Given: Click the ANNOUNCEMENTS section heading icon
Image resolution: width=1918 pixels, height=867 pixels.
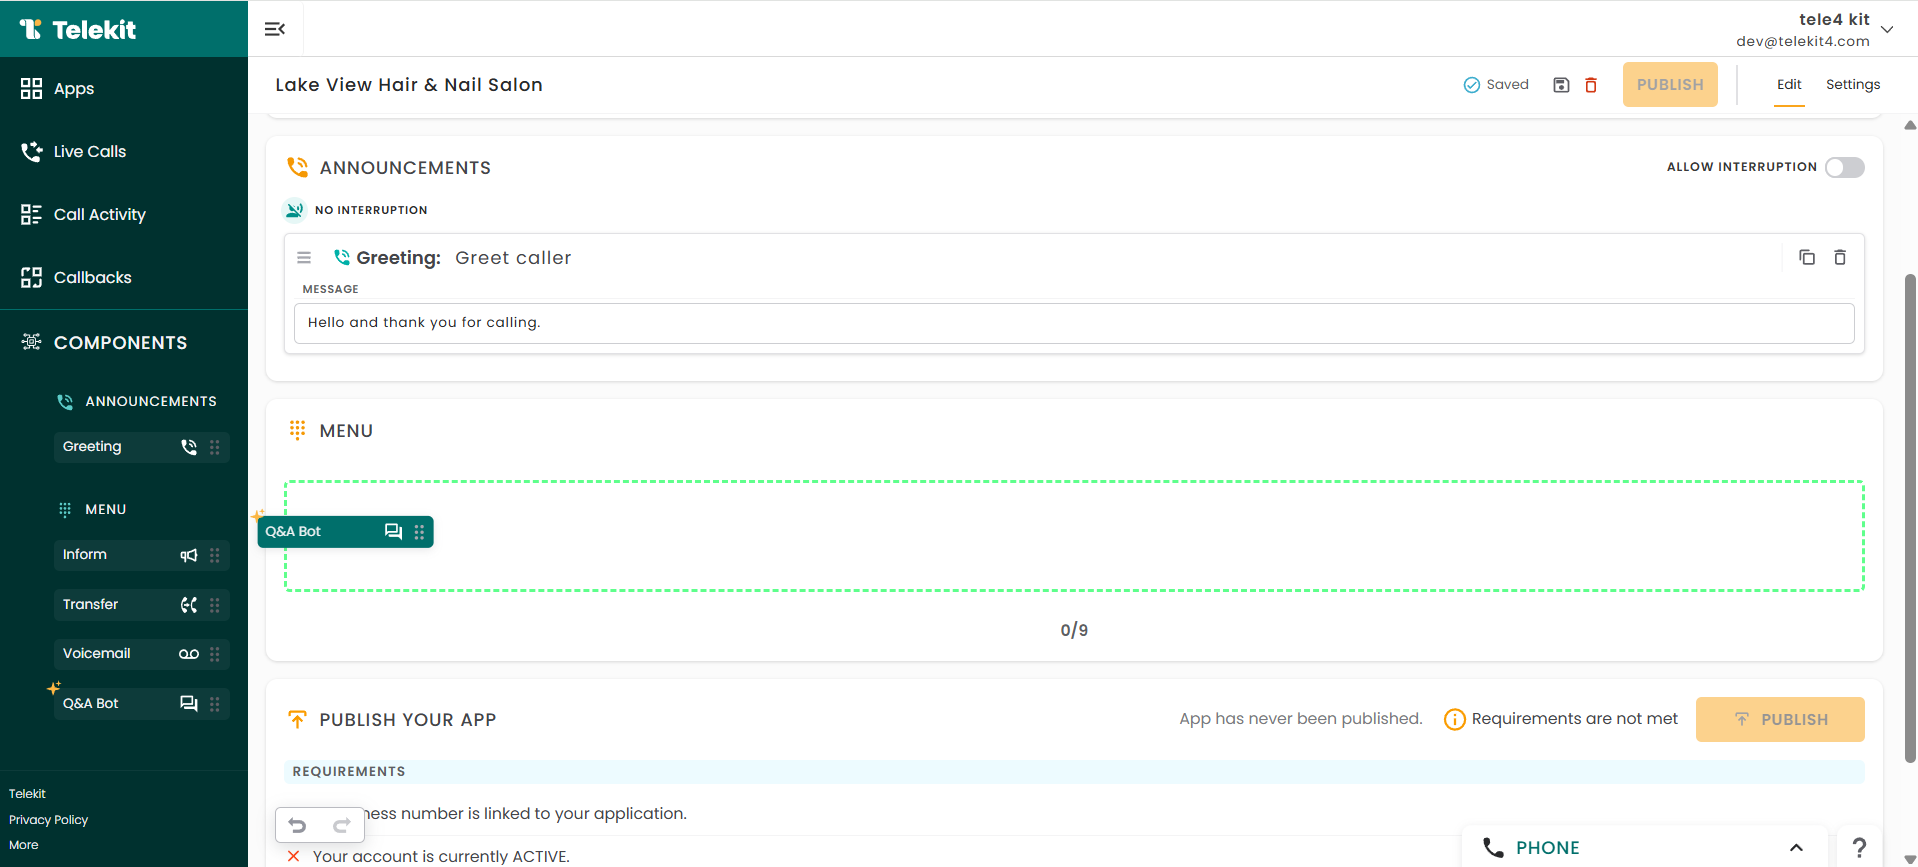Looking at the screenshot, I should pyautogui.click(x=297, y=167).
